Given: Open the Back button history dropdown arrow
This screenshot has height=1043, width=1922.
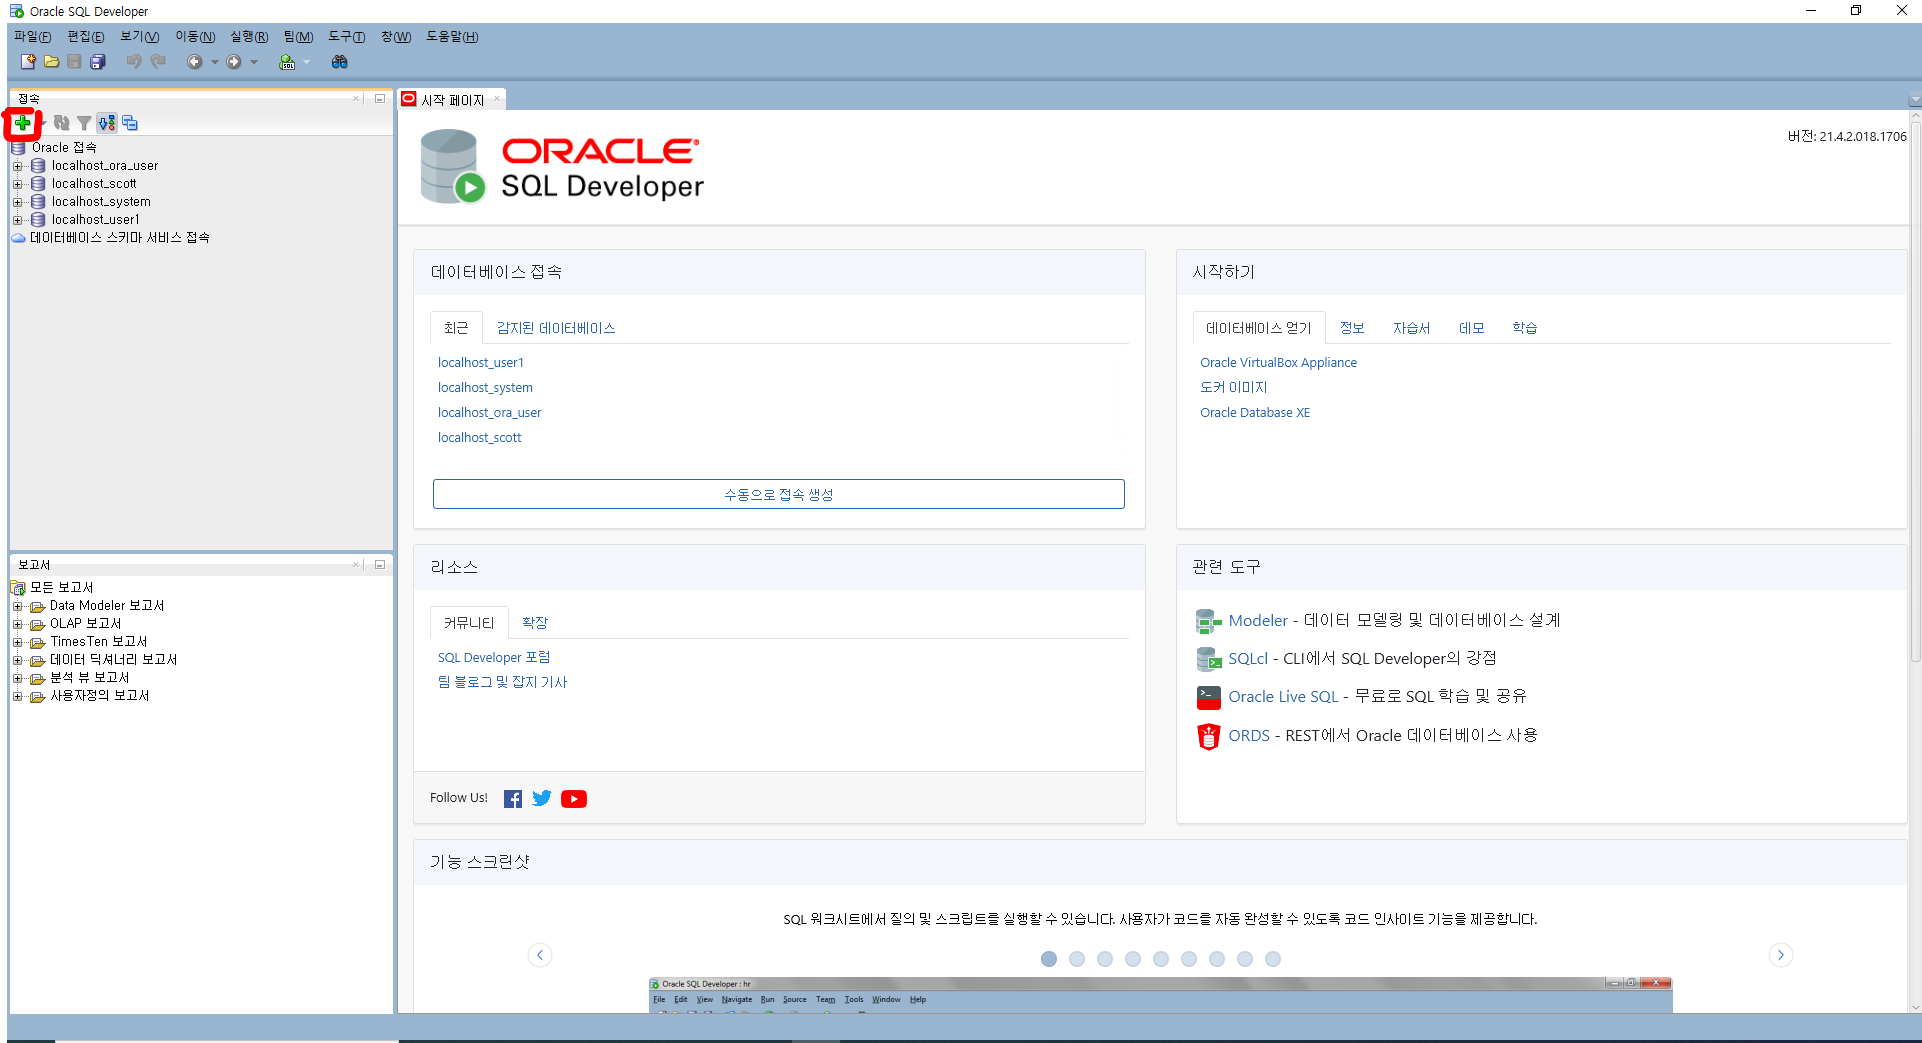Looking at the screenshot, I should (x=214, y=62).
